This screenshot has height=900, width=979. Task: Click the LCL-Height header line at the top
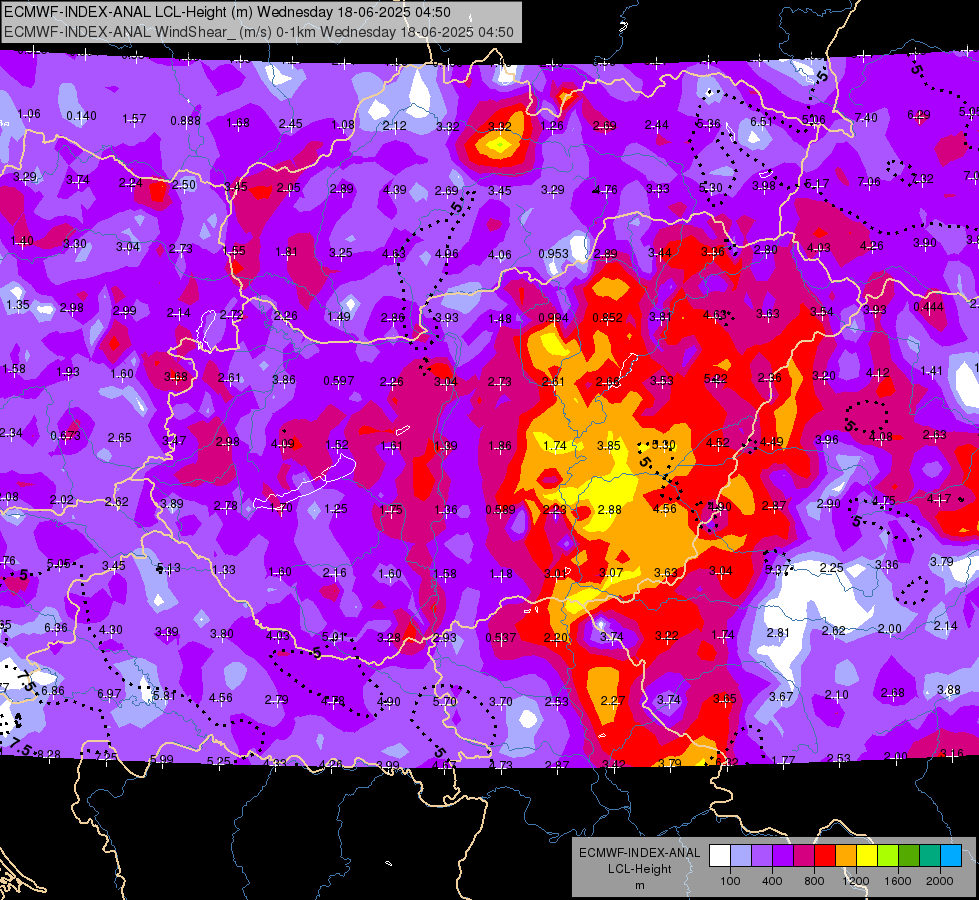228,12
